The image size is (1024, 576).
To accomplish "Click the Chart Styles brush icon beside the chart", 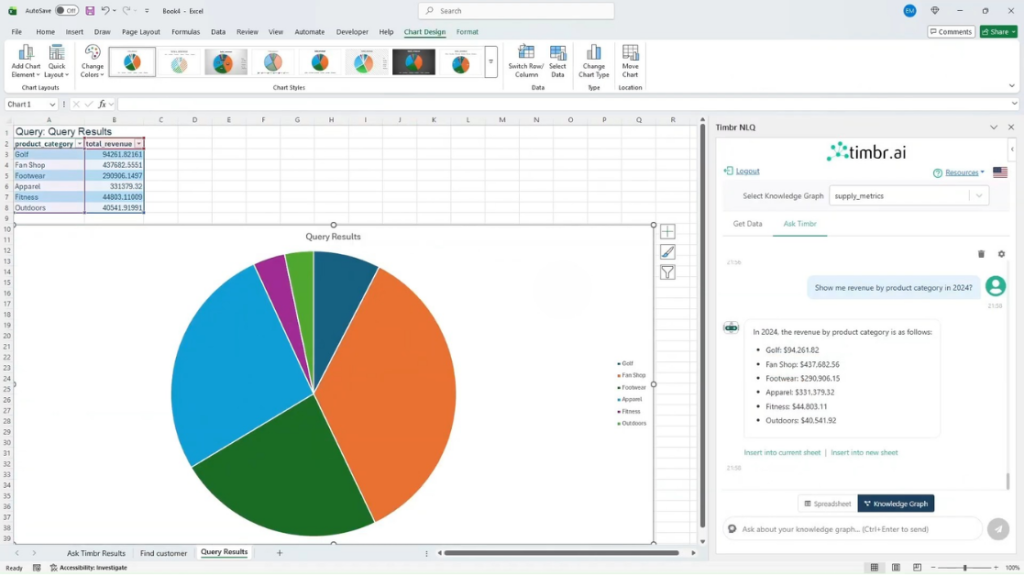I will pyautogui.click(x=667, y=252).
